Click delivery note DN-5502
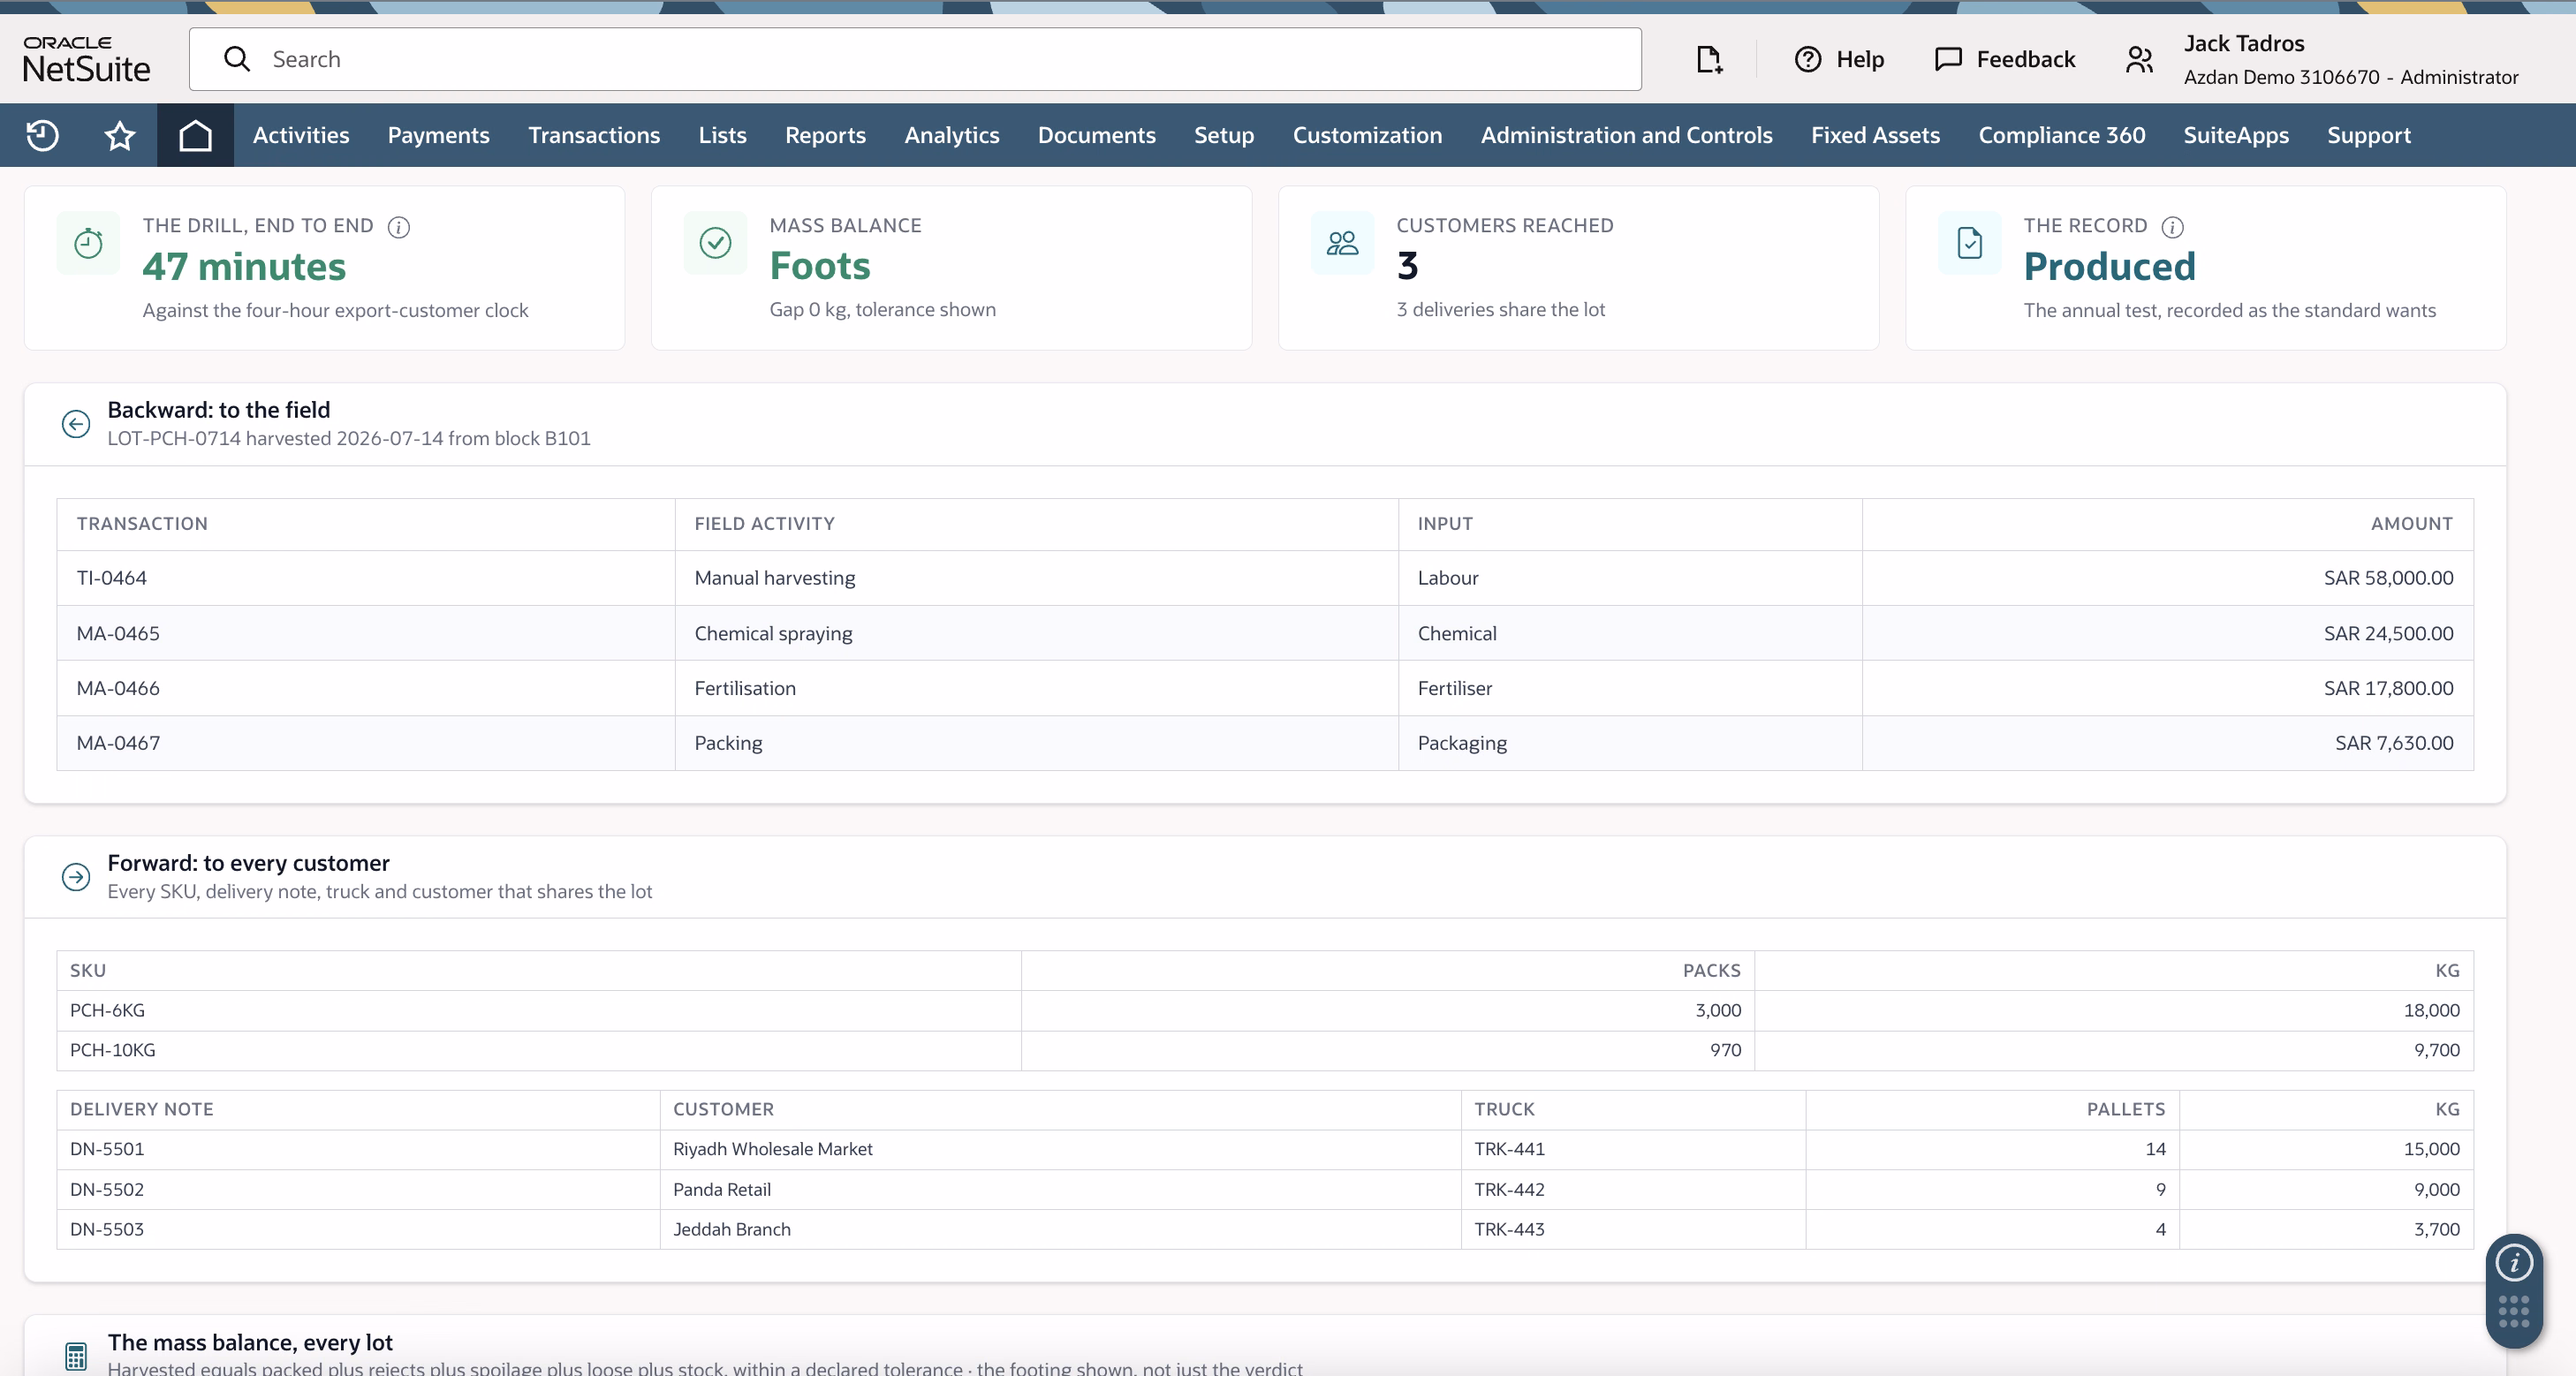This screenshot has height=1376, width=2576. 107,1190
